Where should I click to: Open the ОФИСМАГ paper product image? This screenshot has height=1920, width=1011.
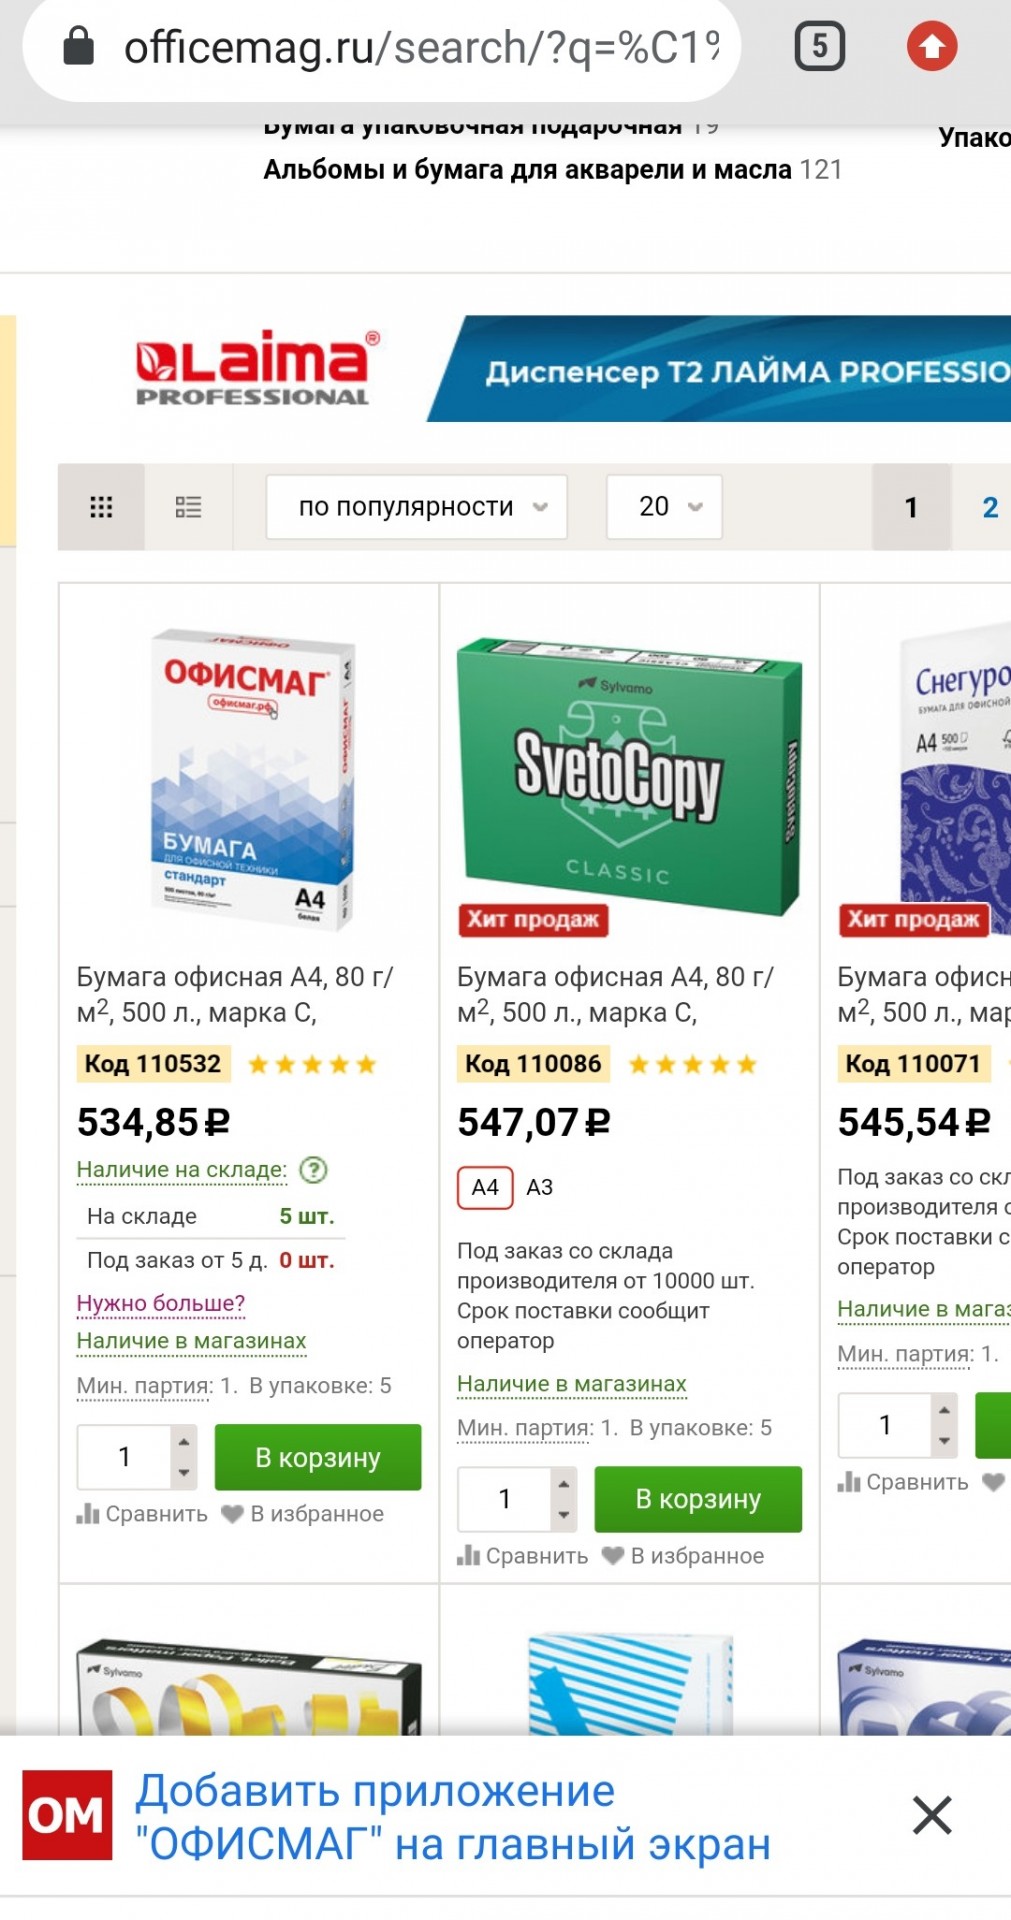[250, 778]
